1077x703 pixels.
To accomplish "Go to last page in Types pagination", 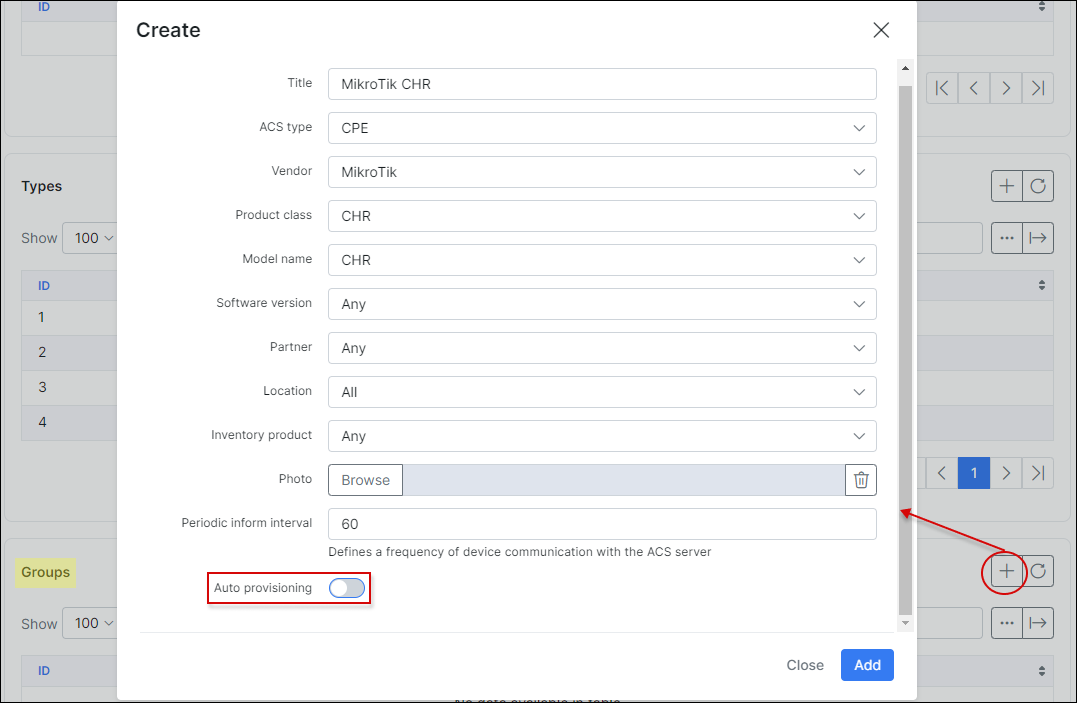I will [1039, 473].
